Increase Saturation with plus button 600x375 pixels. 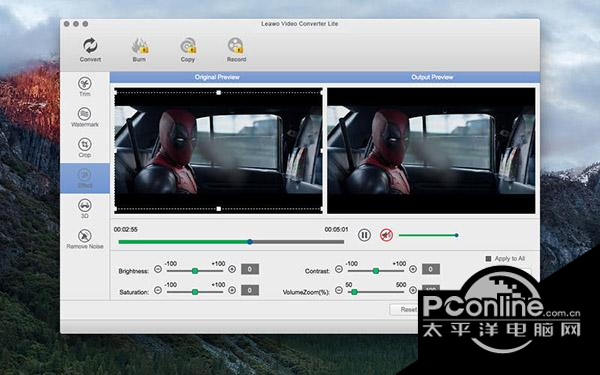click(x=232, y=290)
